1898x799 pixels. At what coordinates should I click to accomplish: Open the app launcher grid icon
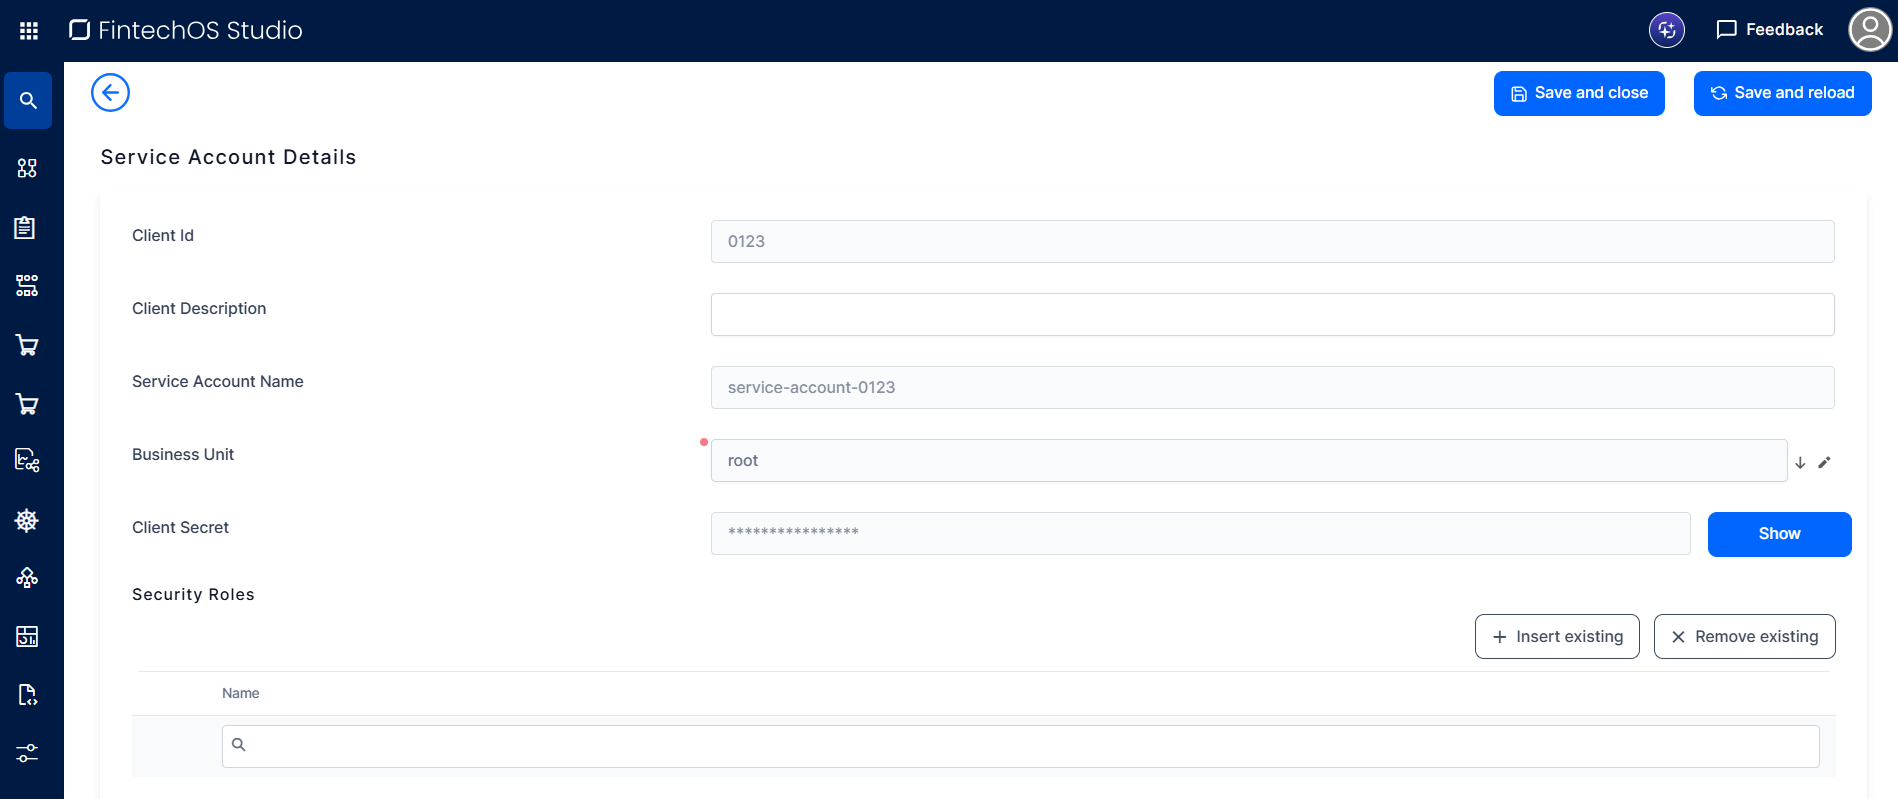click(x=29, y=31)
